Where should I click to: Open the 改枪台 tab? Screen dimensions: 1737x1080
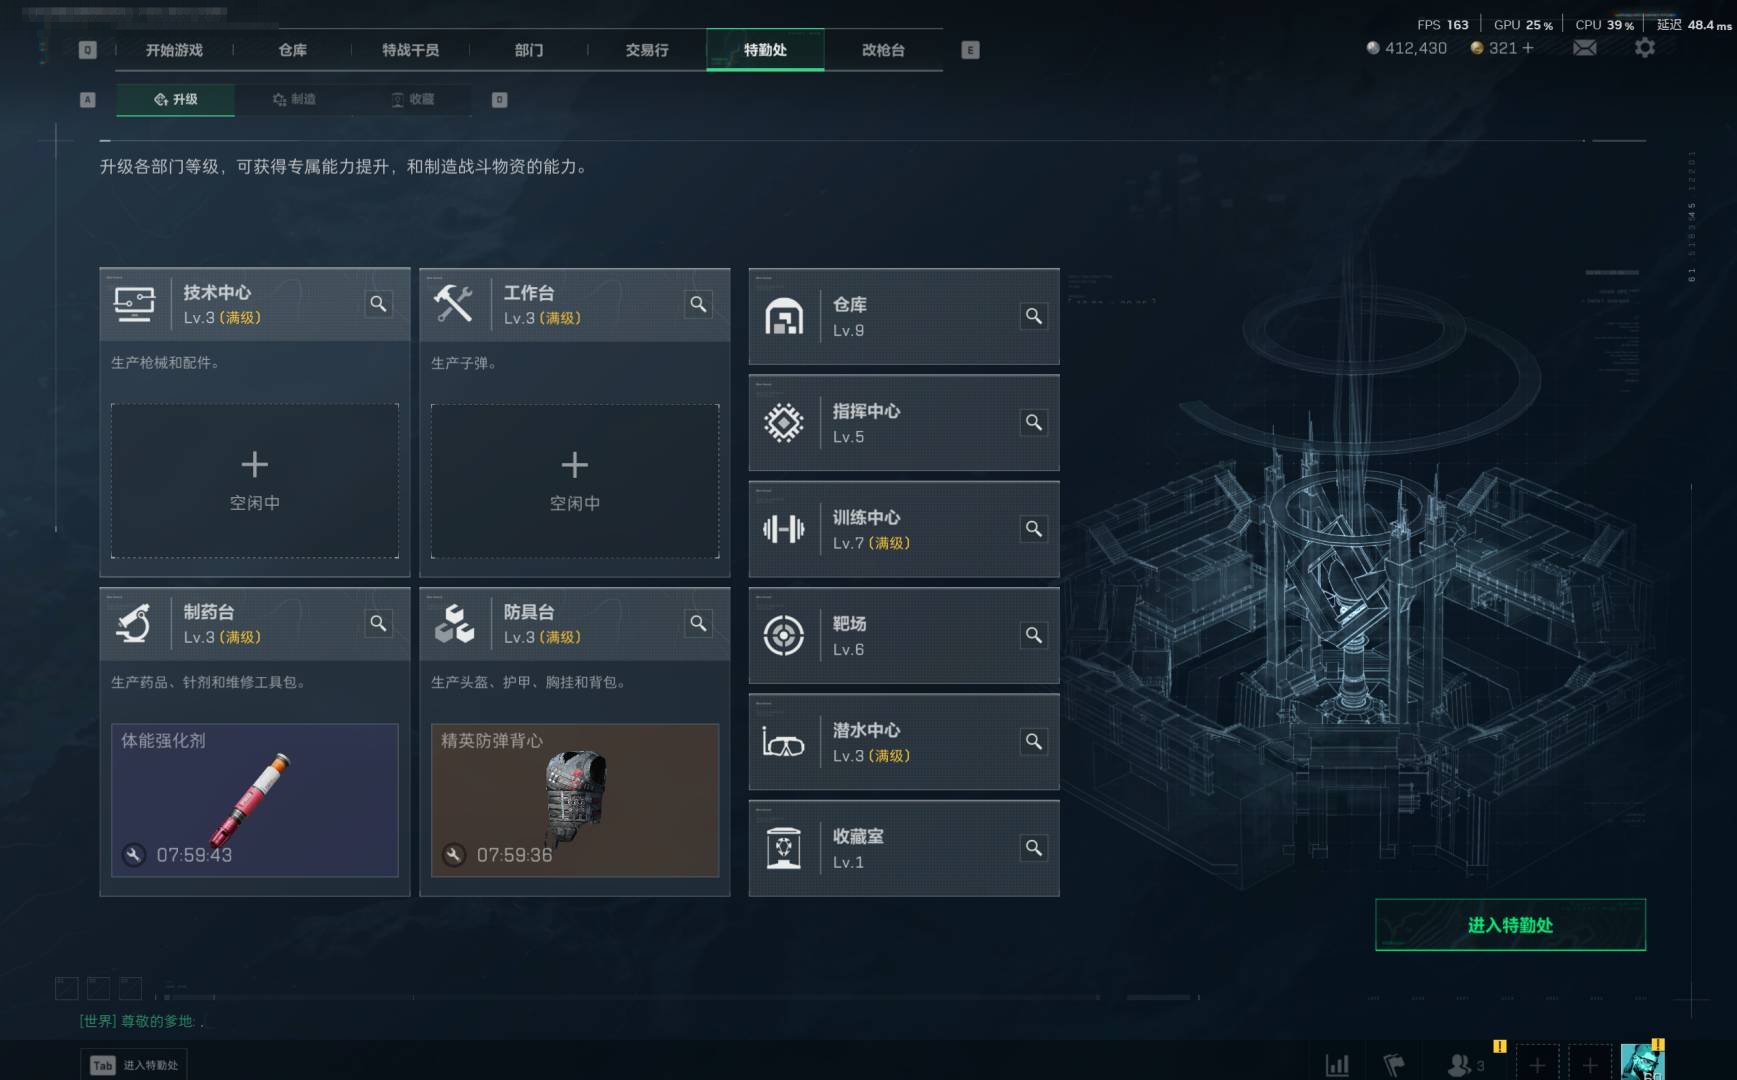tap(883, 50)
